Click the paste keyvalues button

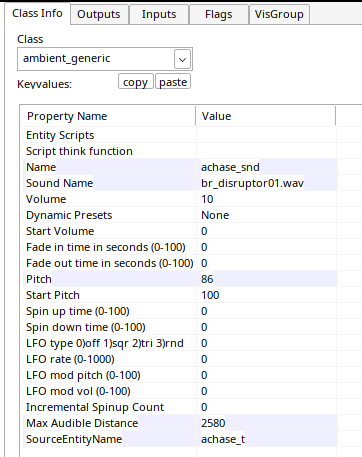tap(173, 82)
